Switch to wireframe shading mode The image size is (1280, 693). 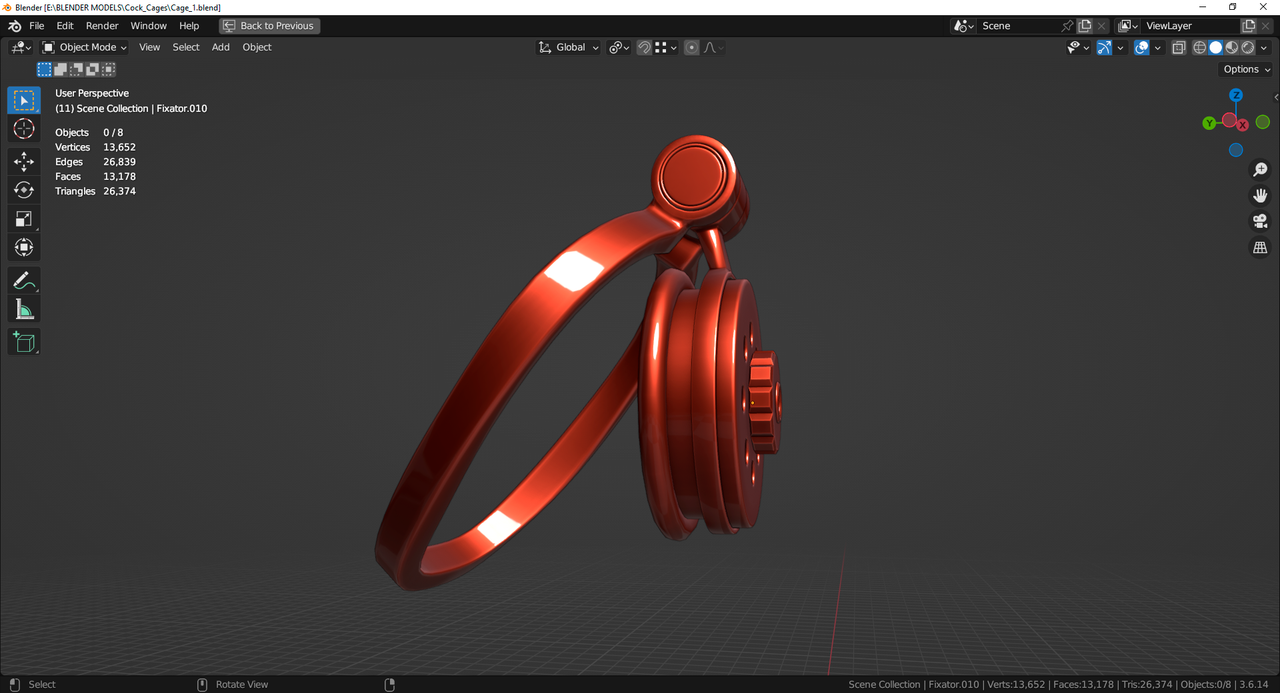1200,47
